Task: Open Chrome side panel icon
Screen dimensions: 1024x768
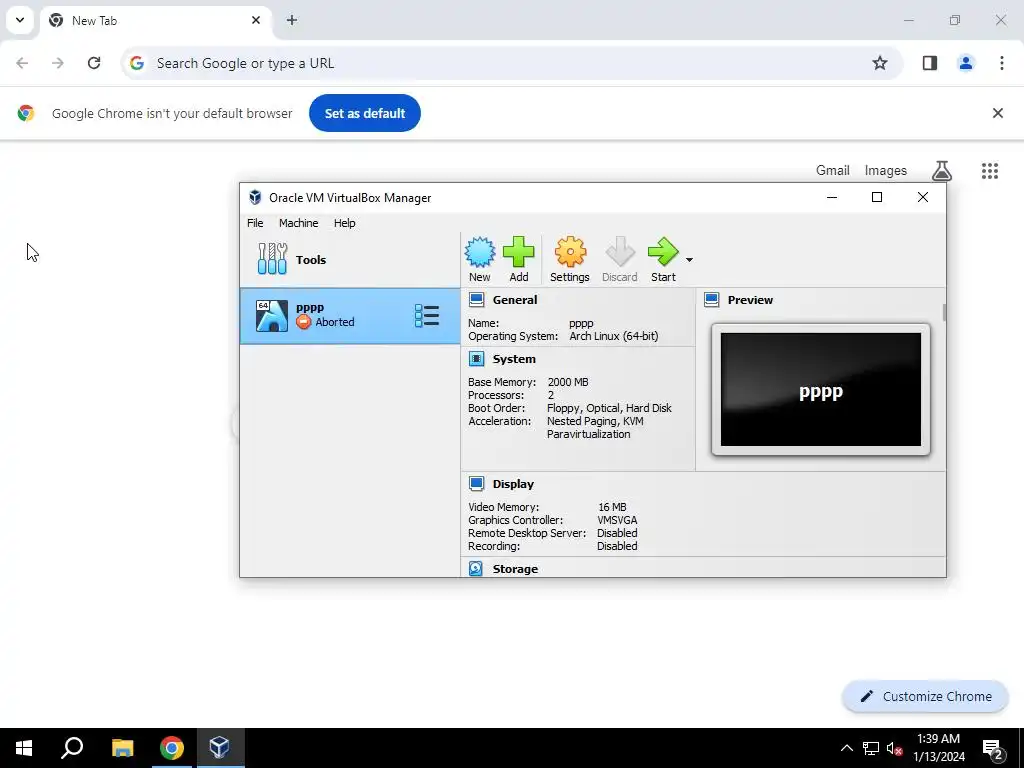Action: coord(930,63)
